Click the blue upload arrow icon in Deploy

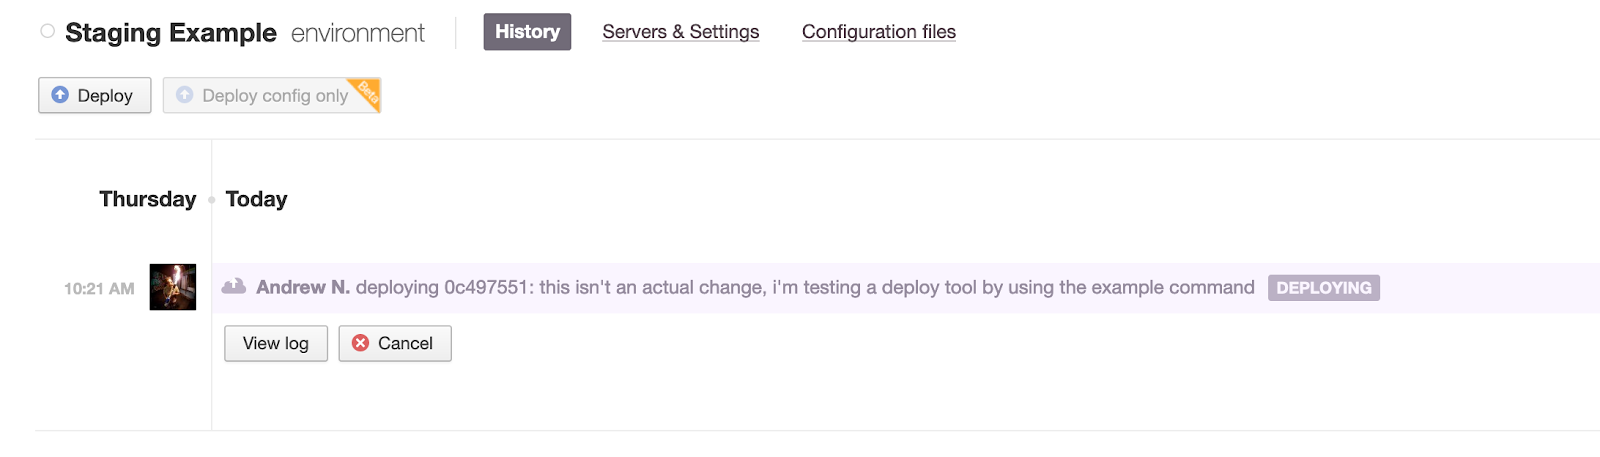coord(60,95)
